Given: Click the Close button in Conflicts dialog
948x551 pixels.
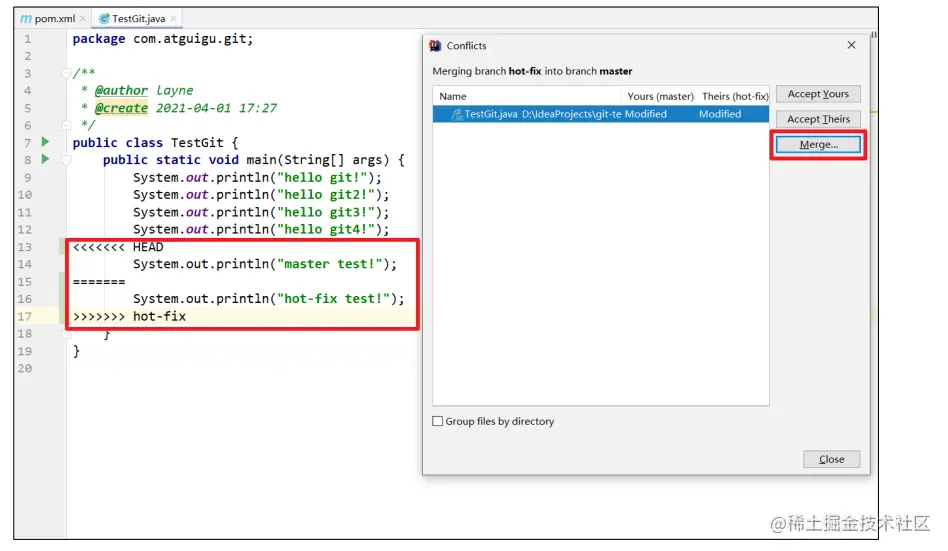Looking at the screenshot, I should [x=831, y=459].
